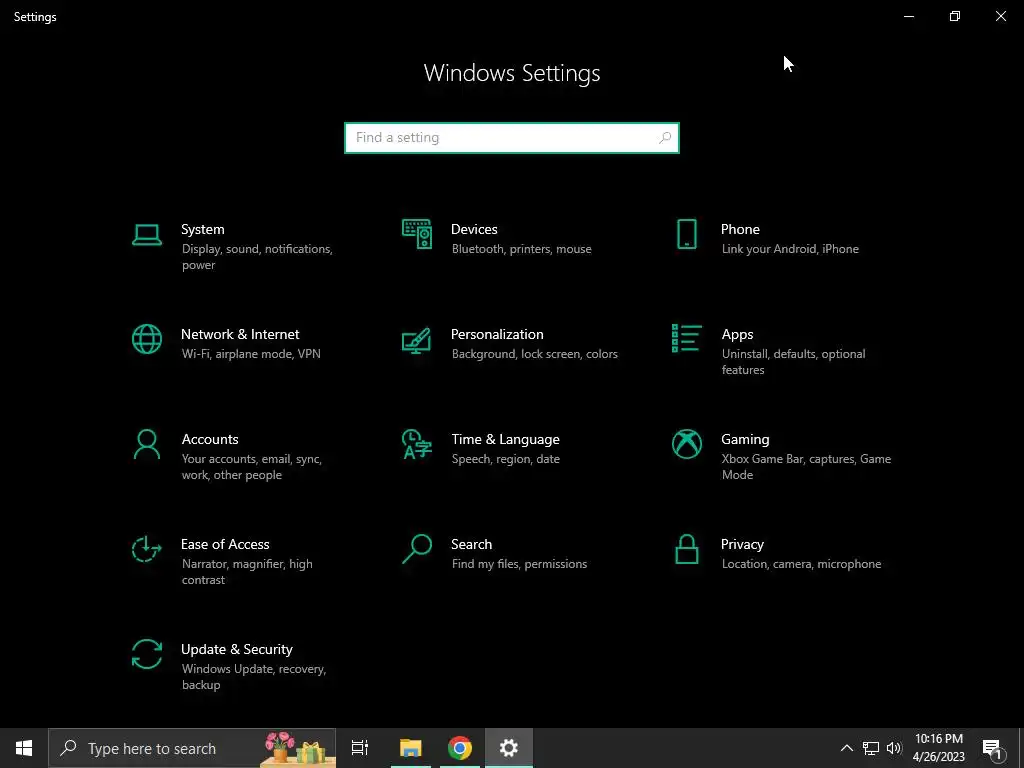Screen dimensions: 1024x768
Task: Click the Settings gear in the taskbar
Action: 509,748
